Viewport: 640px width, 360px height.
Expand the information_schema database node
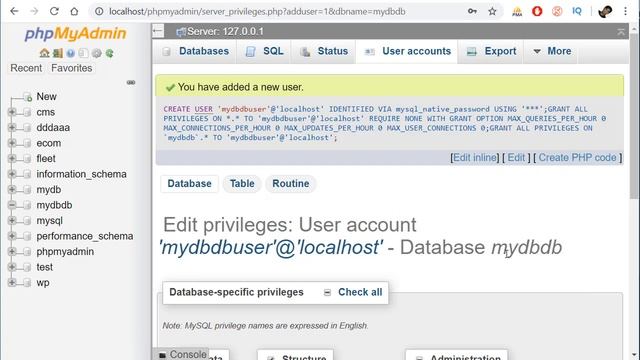point(12,174)
